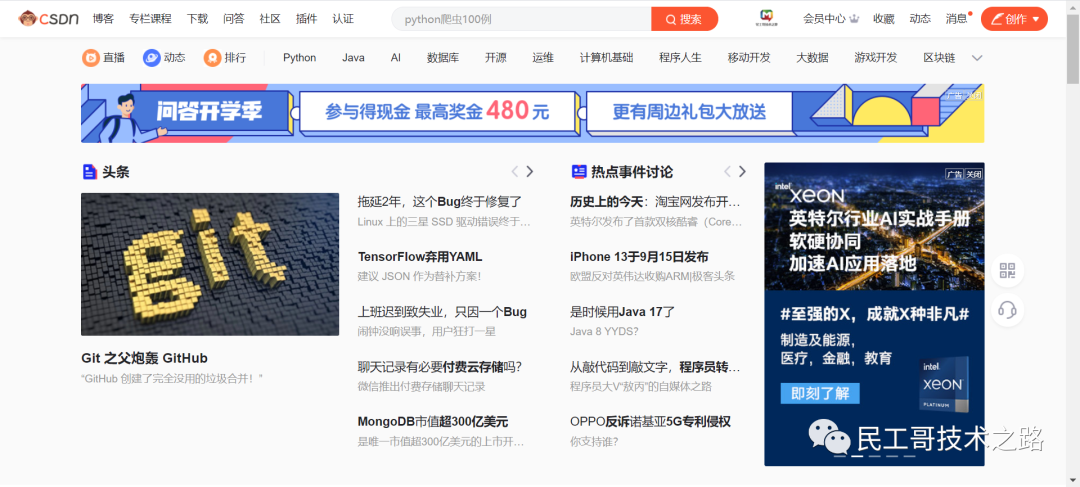The image size is (1080, 487).
Task: Close the top banner ad via 关闭
Action: pos(975,95)
